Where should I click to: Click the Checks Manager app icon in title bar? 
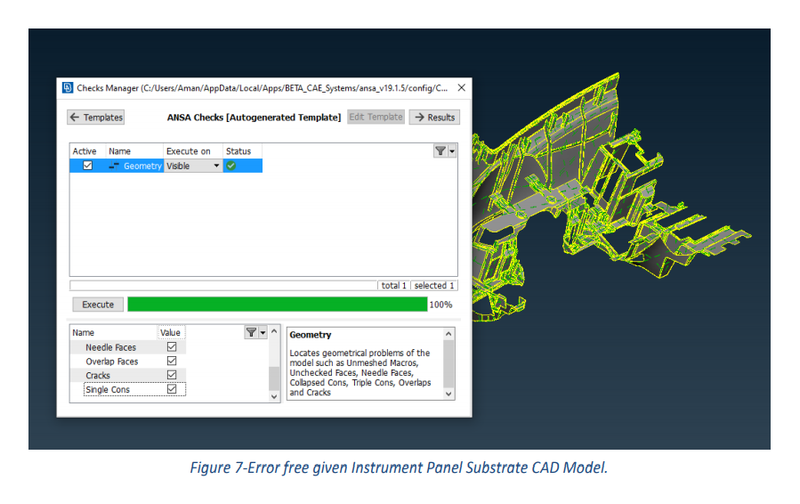[67, 88]
